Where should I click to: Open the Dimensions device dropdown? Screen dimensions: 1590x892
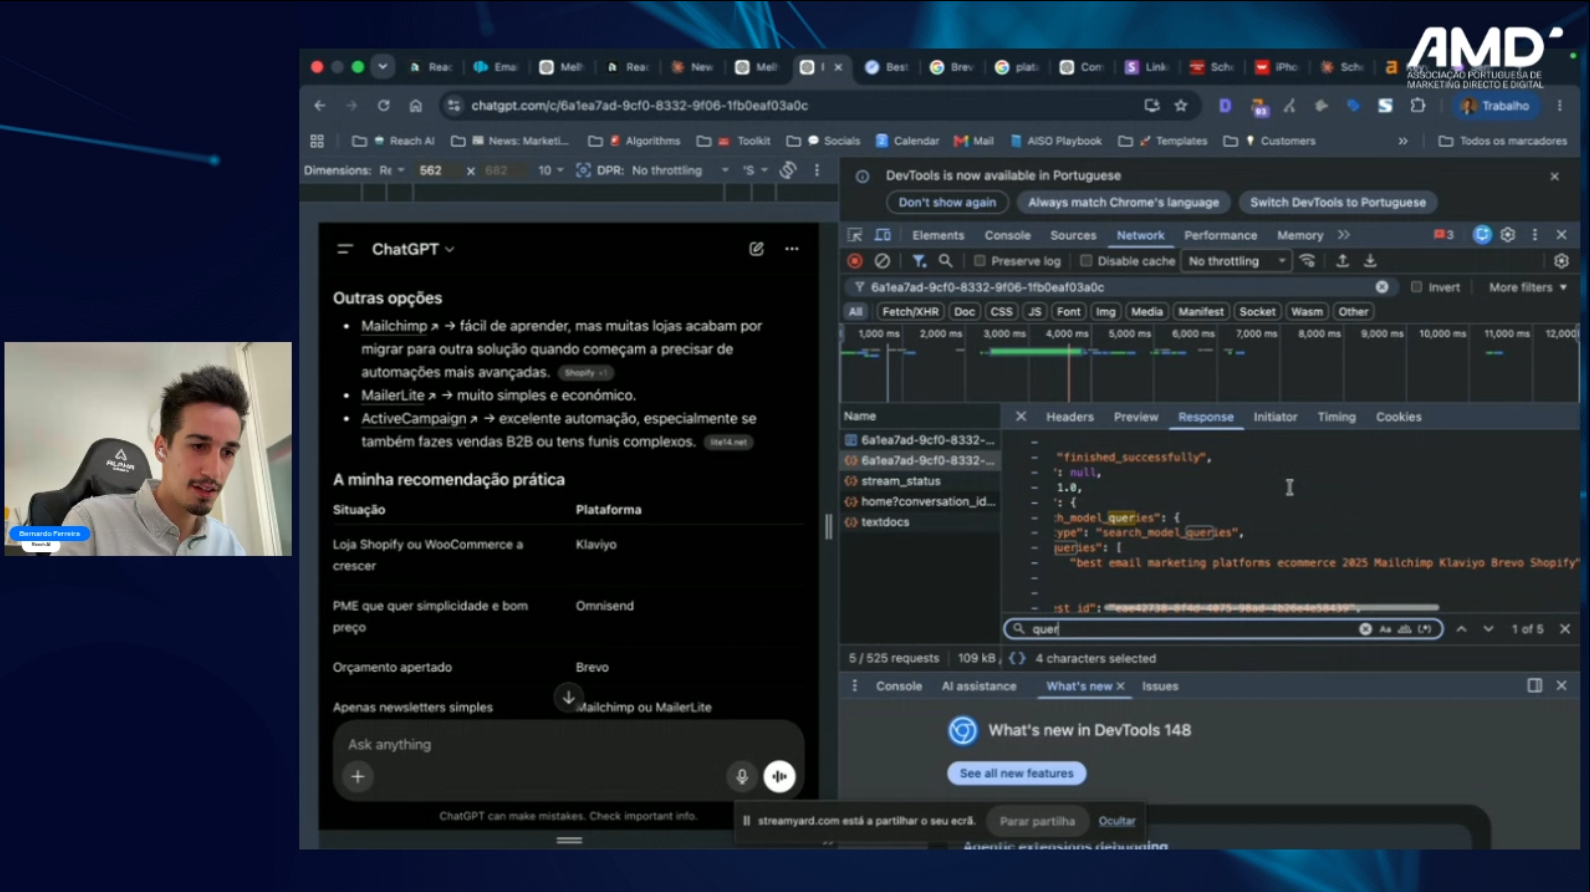392,170
